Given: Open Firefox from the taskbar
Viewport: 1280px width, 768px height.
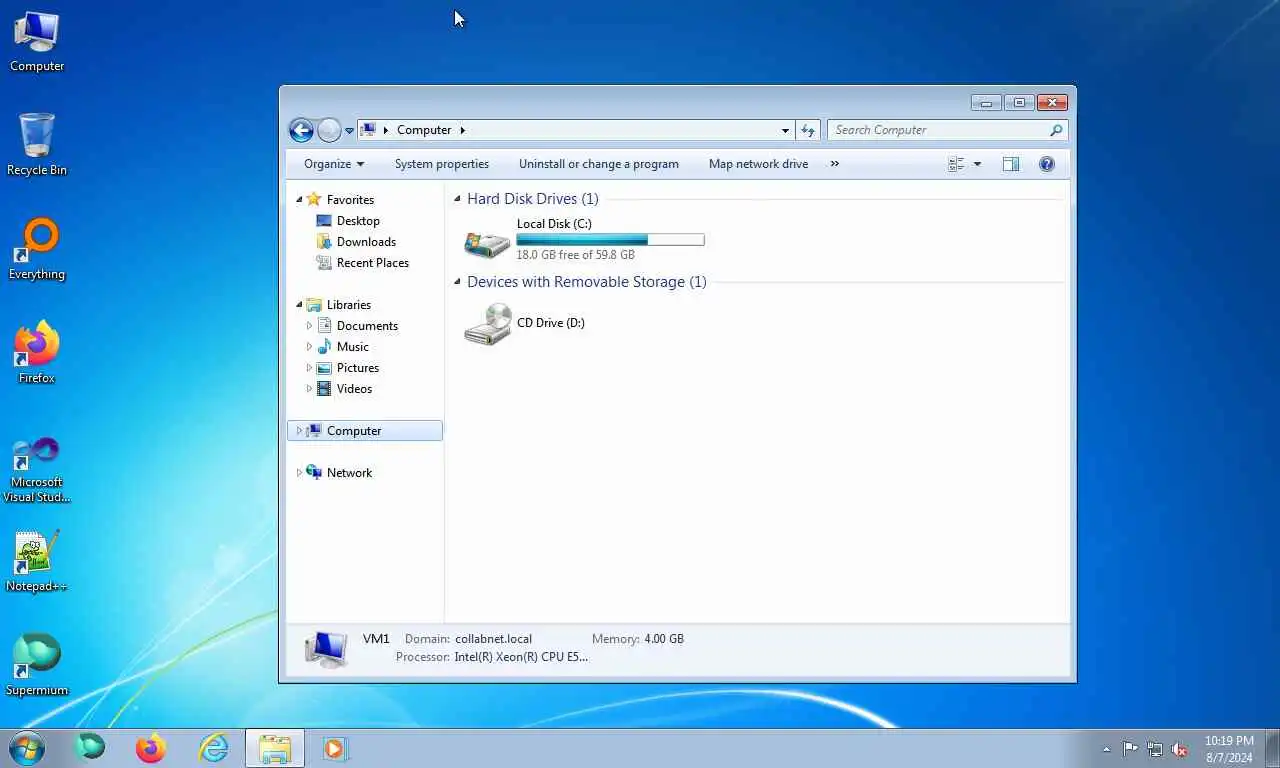Looking at the screenshot, I should click(151, 748).
